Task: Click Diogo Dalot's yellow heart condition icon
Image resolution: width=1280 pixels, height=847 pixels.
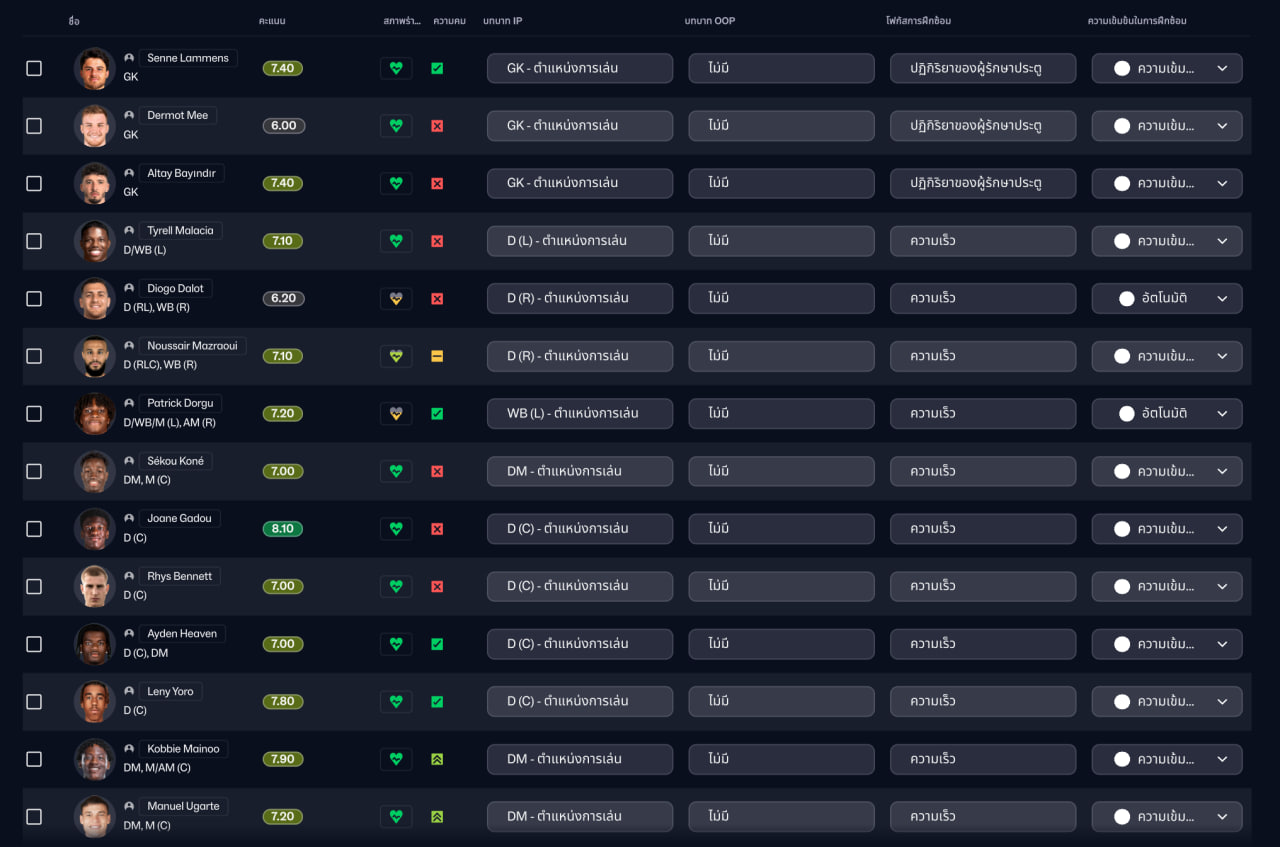Action: point(396,298)
